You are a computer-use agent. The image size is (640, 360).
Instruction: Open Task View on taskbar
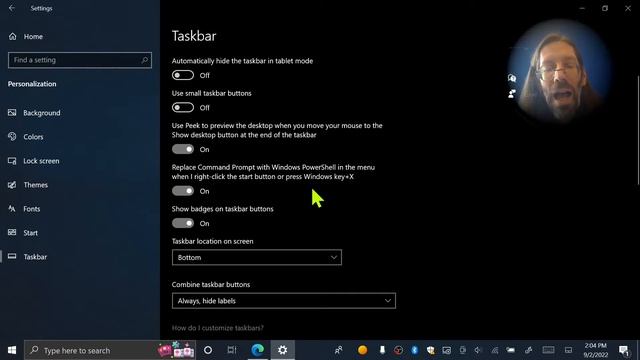point(232,350)
